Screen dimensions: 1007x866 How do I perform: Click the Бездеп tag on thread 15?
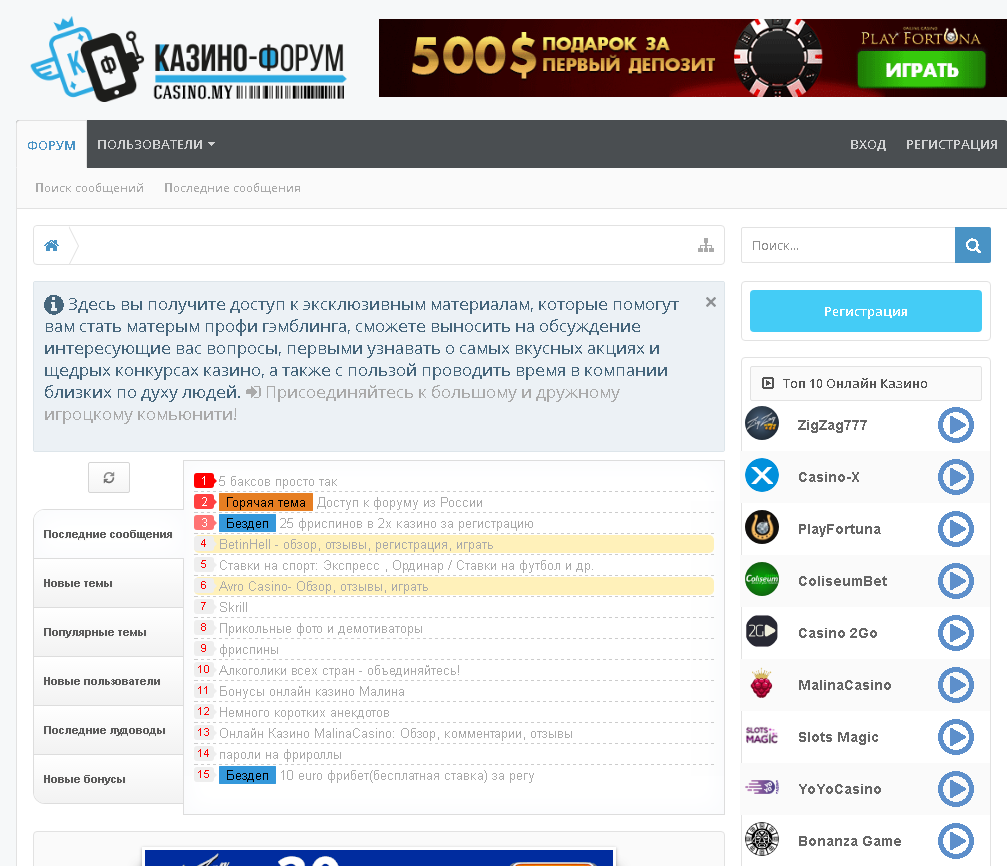pos(247,775)
